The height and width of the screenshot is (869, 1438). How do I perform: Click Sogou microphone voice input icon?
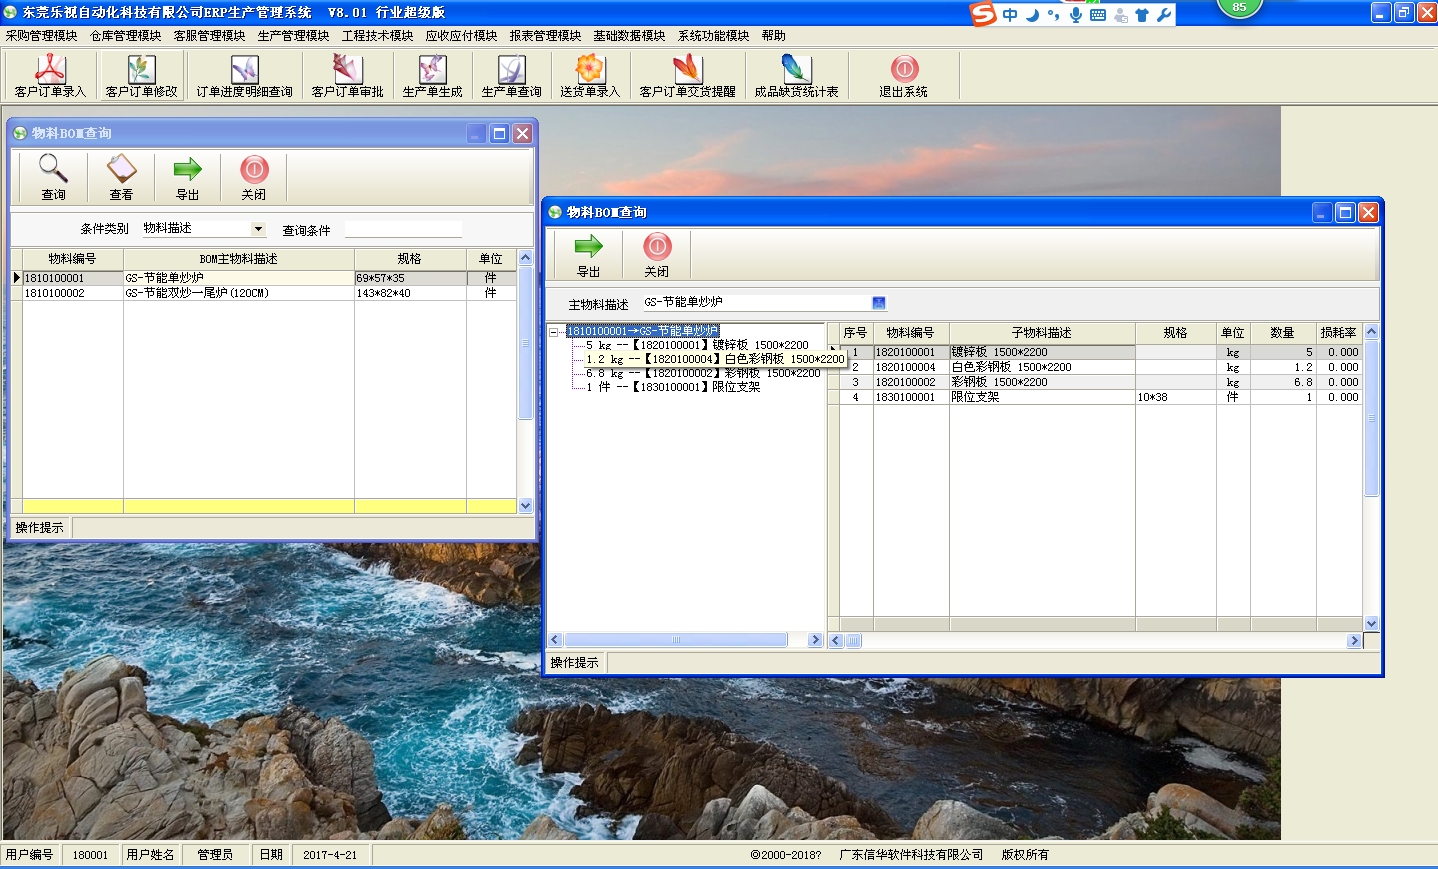click(1075, 15)
